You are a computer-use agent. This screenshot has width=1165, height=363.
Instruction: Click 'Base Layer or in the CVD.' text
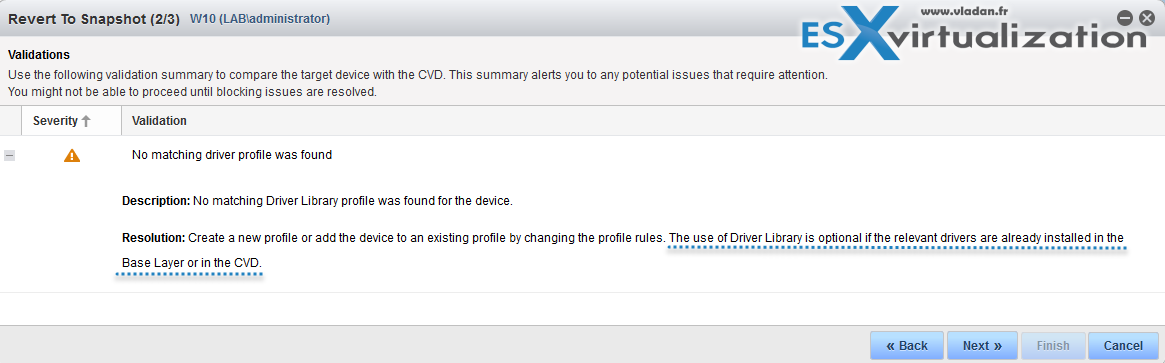pos(192,263)
